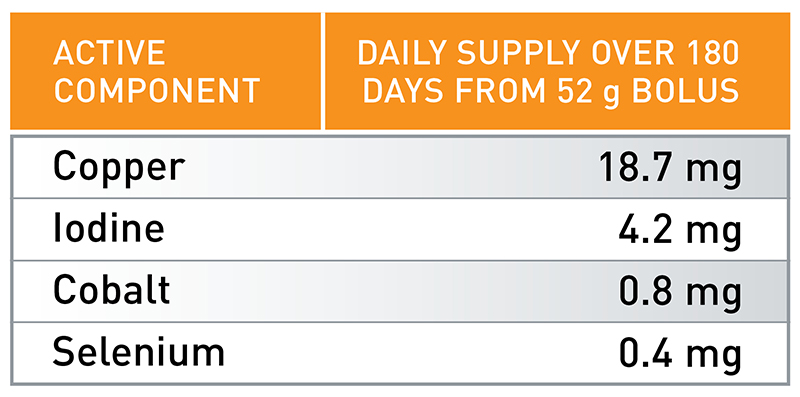Click the 18.7 mg value
The height and width of the screenshot is (397, 800).
tap(669, 169)
